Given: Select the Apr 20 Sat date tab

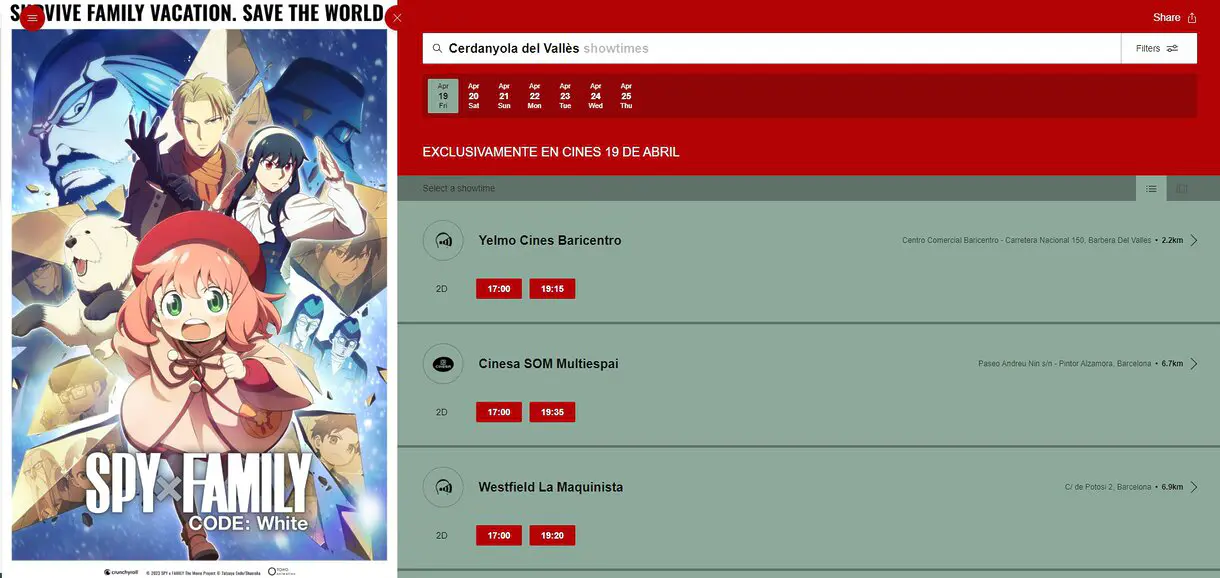Looking at the screenshot, I should (x=474, y=96).
